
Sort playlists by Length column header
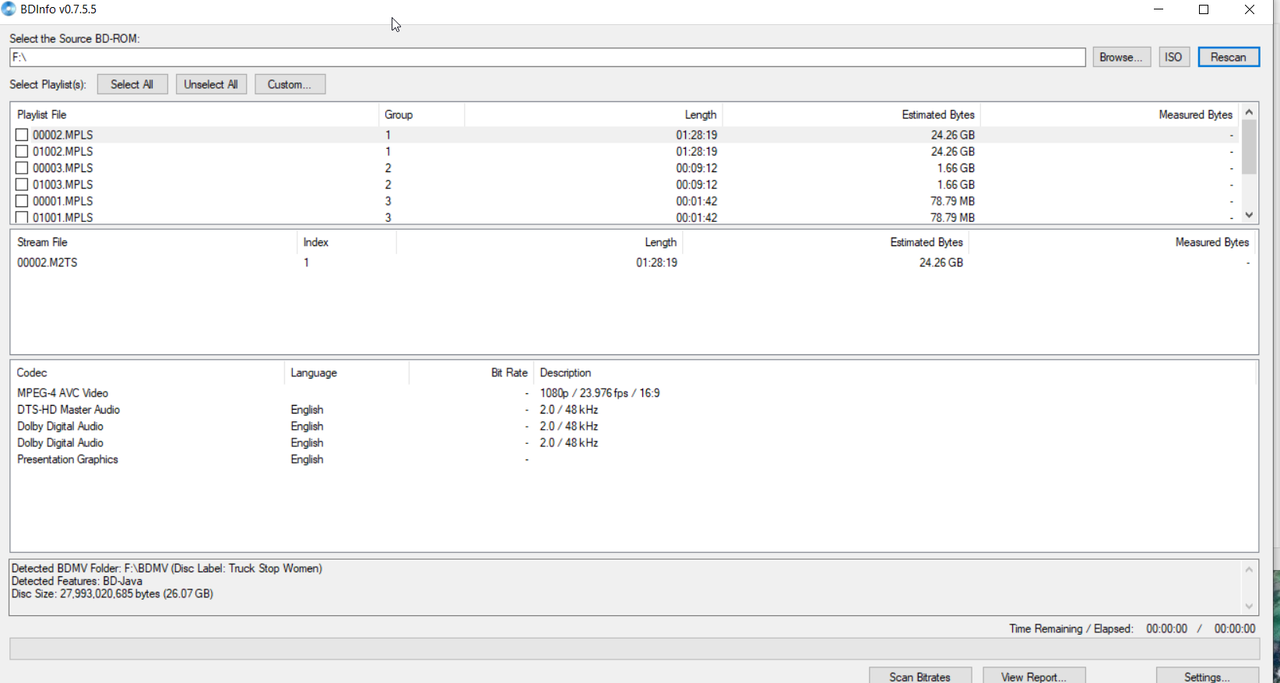pos(593,115)
